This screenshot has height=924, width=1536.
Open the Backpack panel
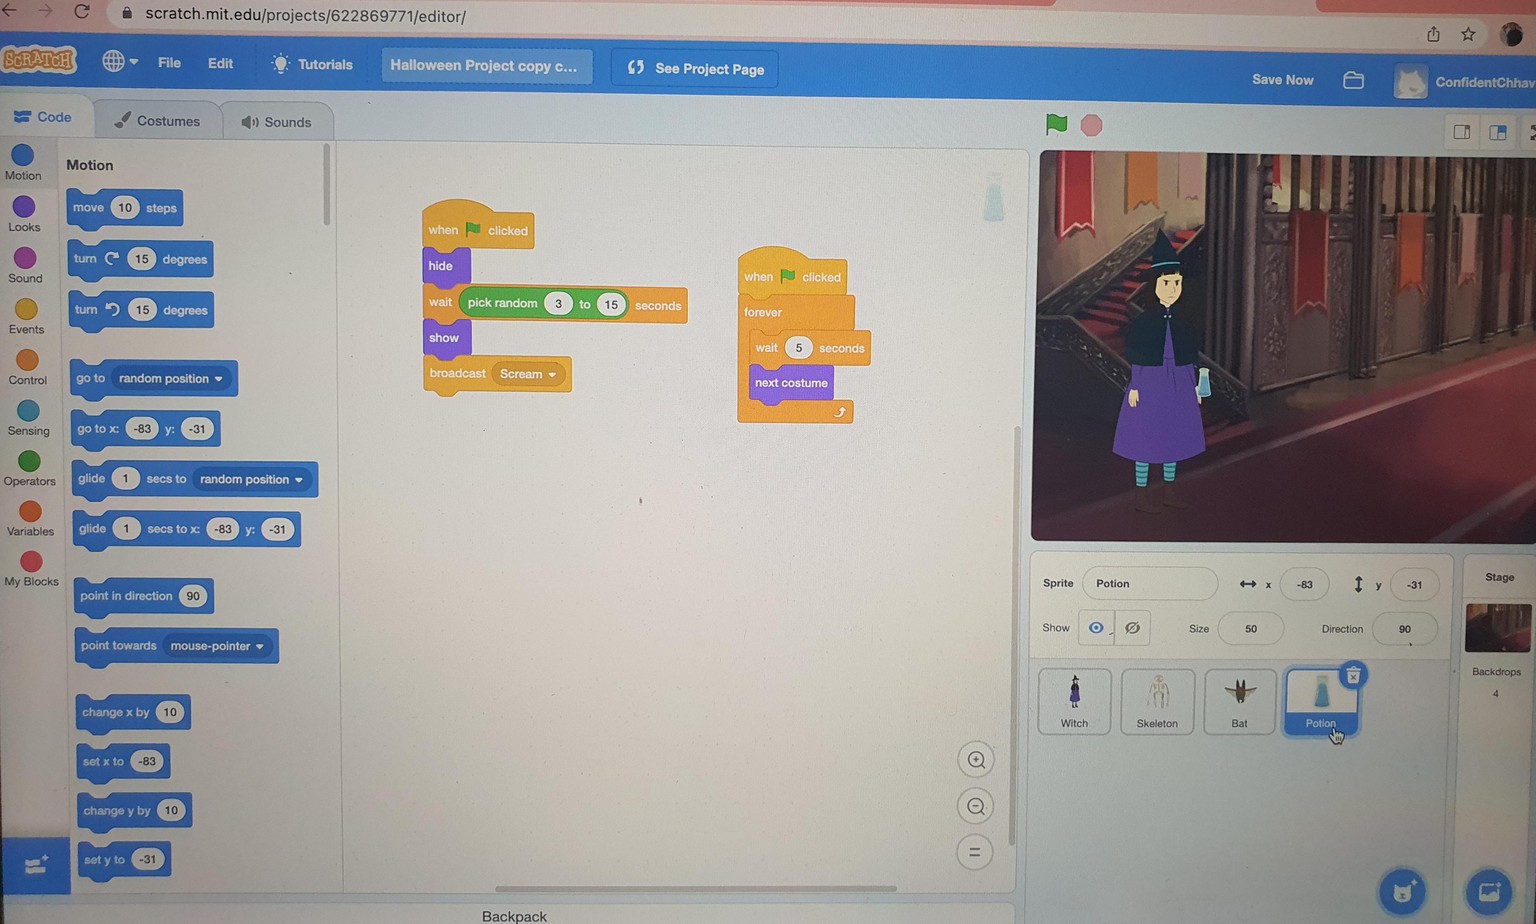coord(514,915)
